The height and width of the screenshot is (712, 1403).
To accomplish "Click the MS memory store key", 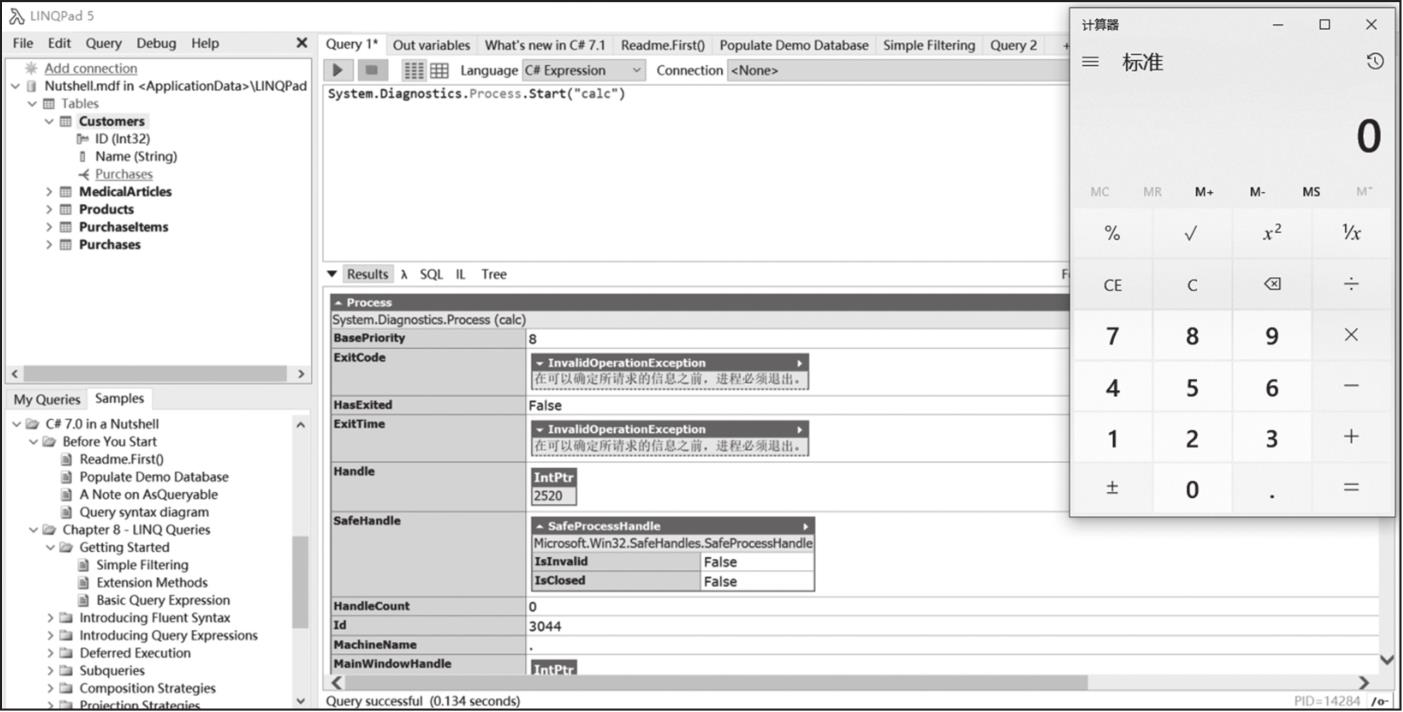I will 1311,191.
